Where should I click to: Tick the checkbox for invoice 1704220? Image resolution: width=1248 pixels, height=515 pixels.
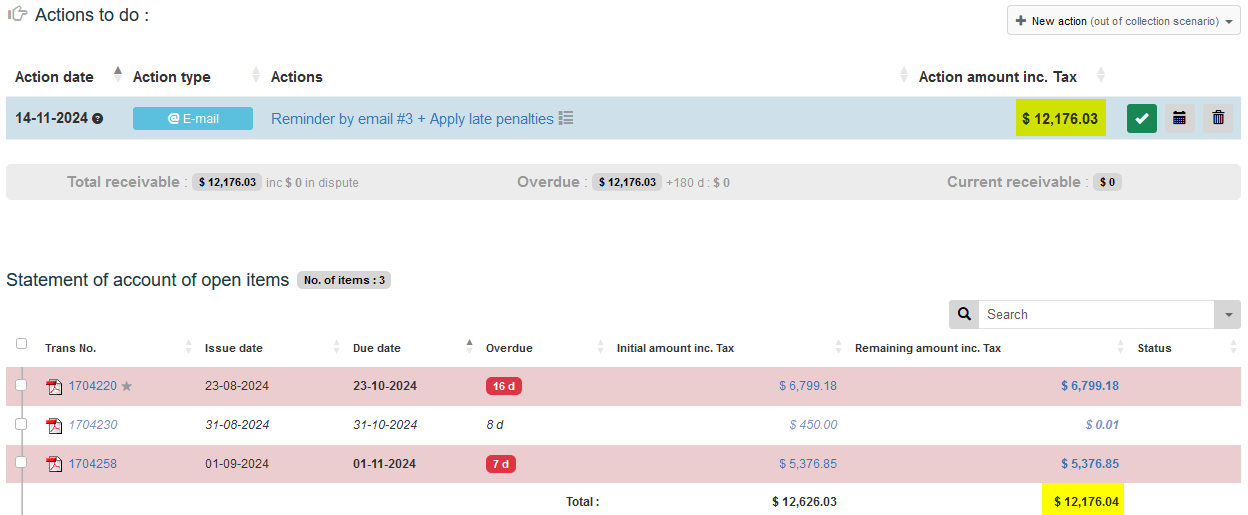click(x=21, y=385)
